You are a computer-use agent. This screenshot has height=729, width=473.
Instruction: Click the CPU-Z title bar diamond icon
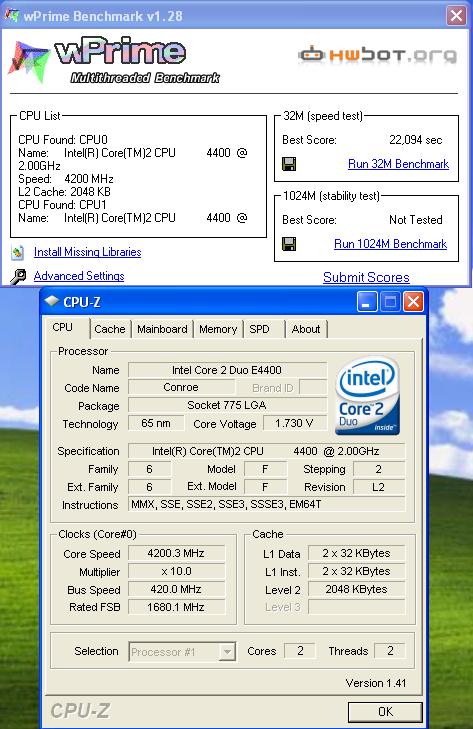(x=52, y=301)
